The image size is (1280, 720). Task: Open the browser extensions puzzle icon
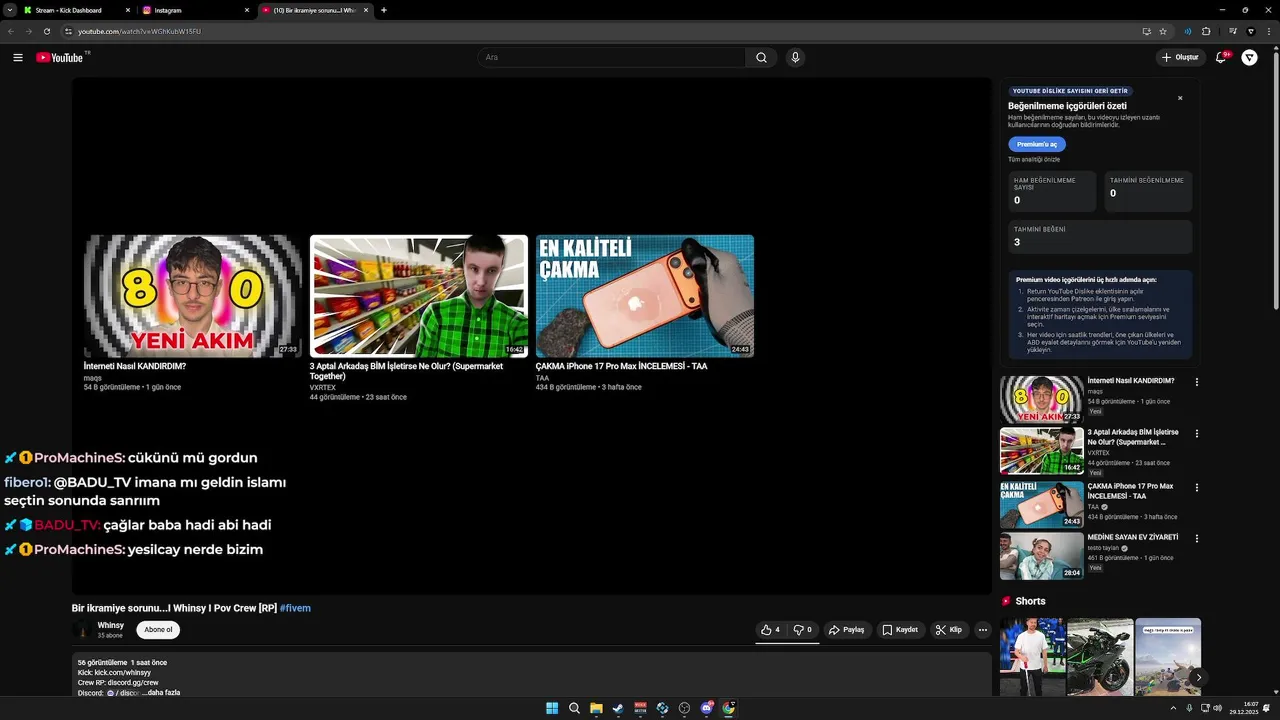tap(1206, 31)
